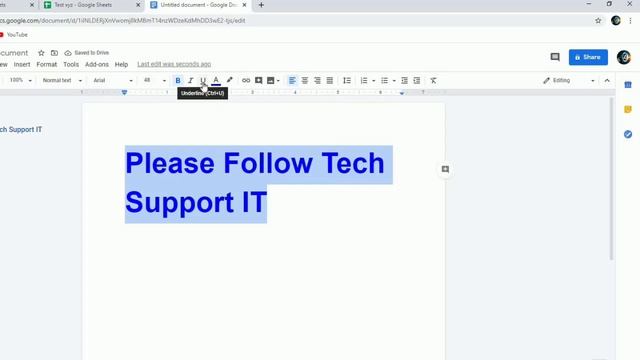640x360 pixels.
Task: Open Normal text style dropdown
Action: click(x=62, y=80)
